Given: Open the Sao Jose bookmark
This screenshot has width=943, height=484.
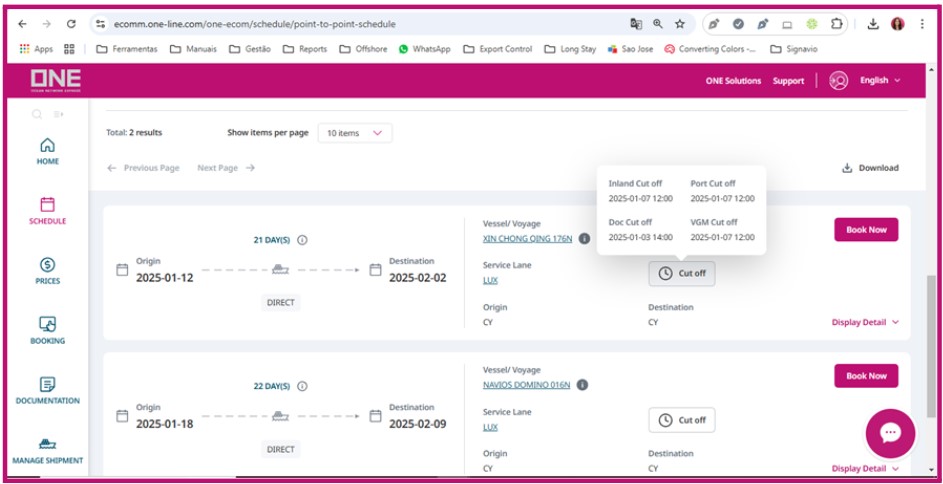Looking at the screenshot, I should [630, 49].
